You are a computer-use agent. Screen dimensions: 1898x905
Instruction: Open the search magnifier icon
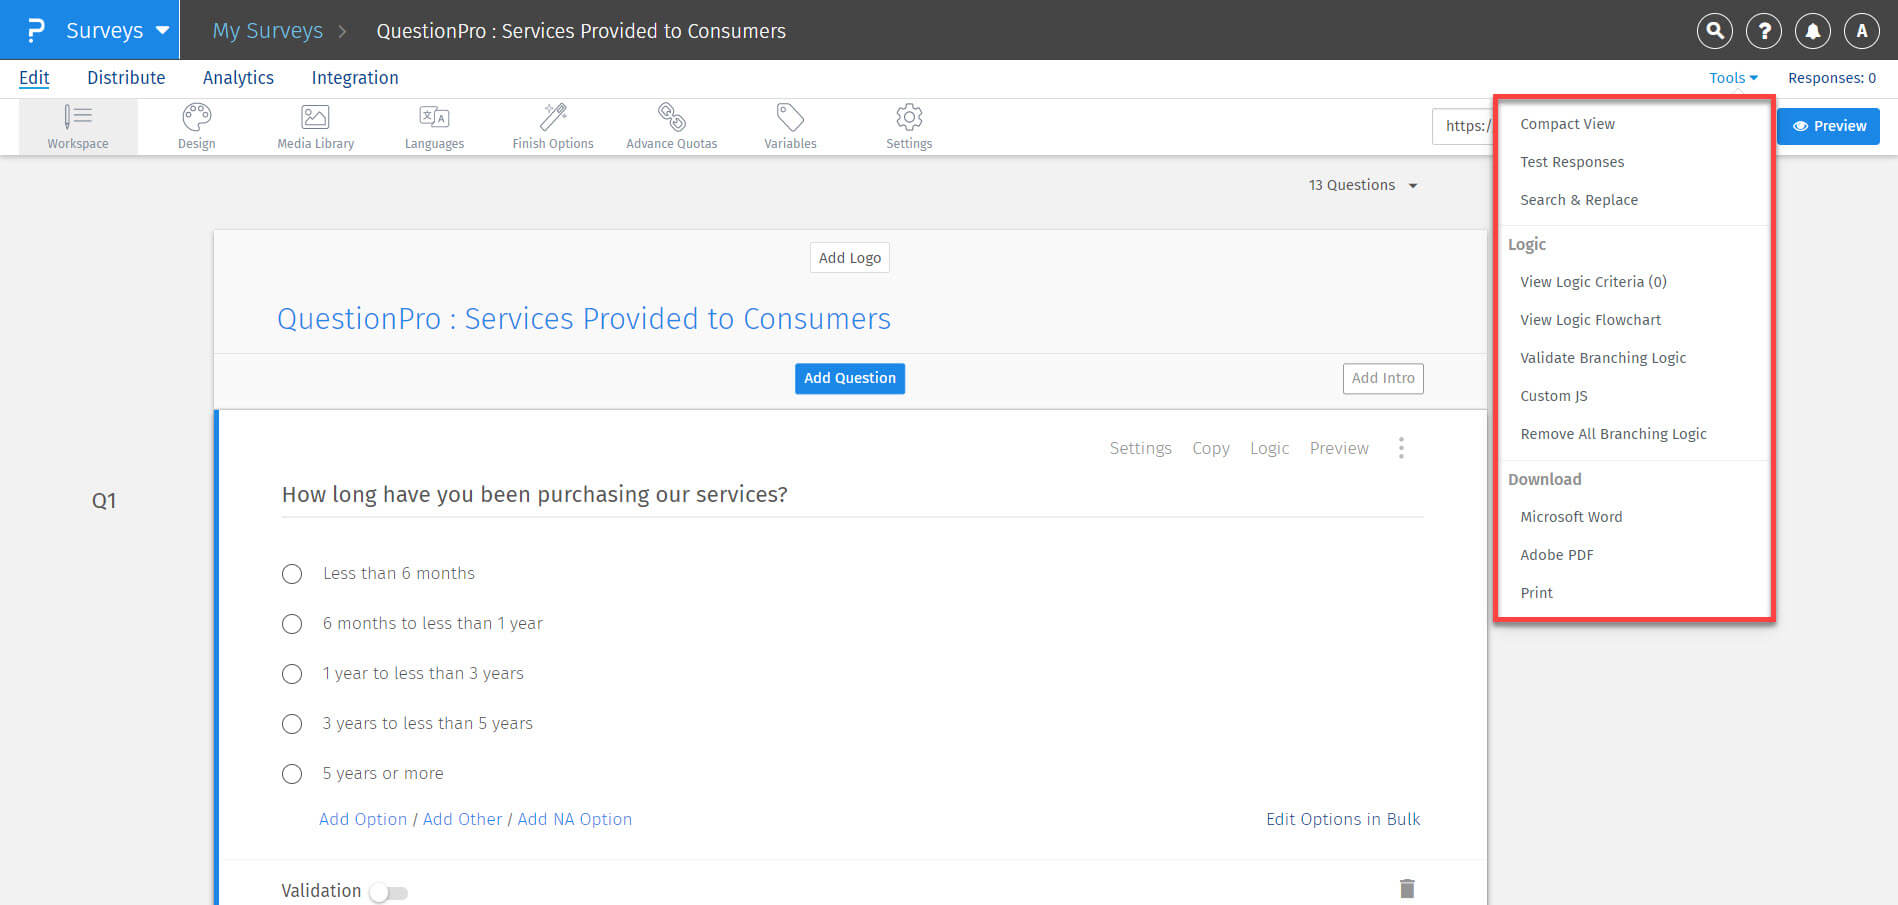(1714, 31)
